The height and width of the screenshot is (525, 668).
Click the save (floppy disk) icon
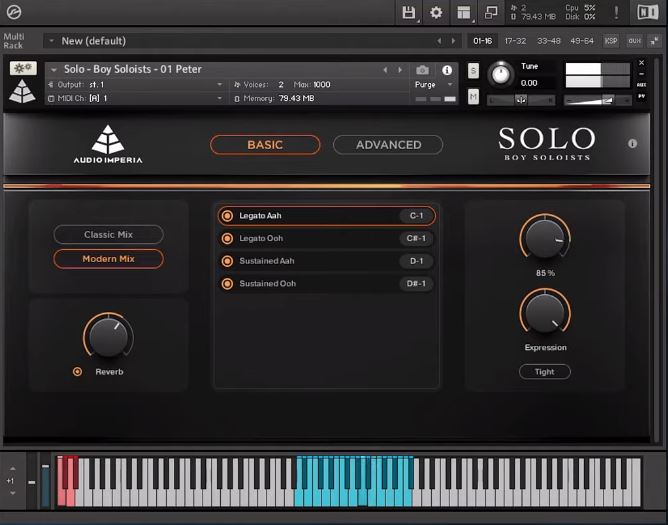pyautogui.click(x=408, y=12)
